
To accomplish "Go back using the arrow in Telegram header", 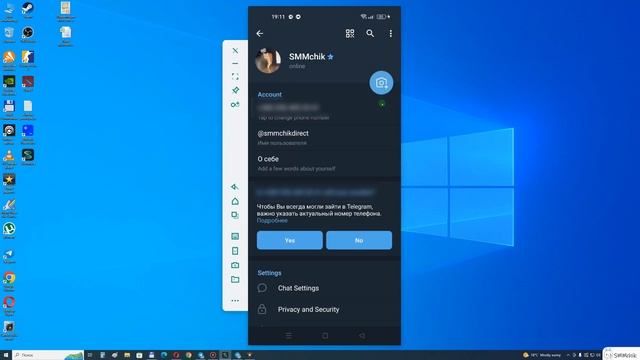I will 260,33.
